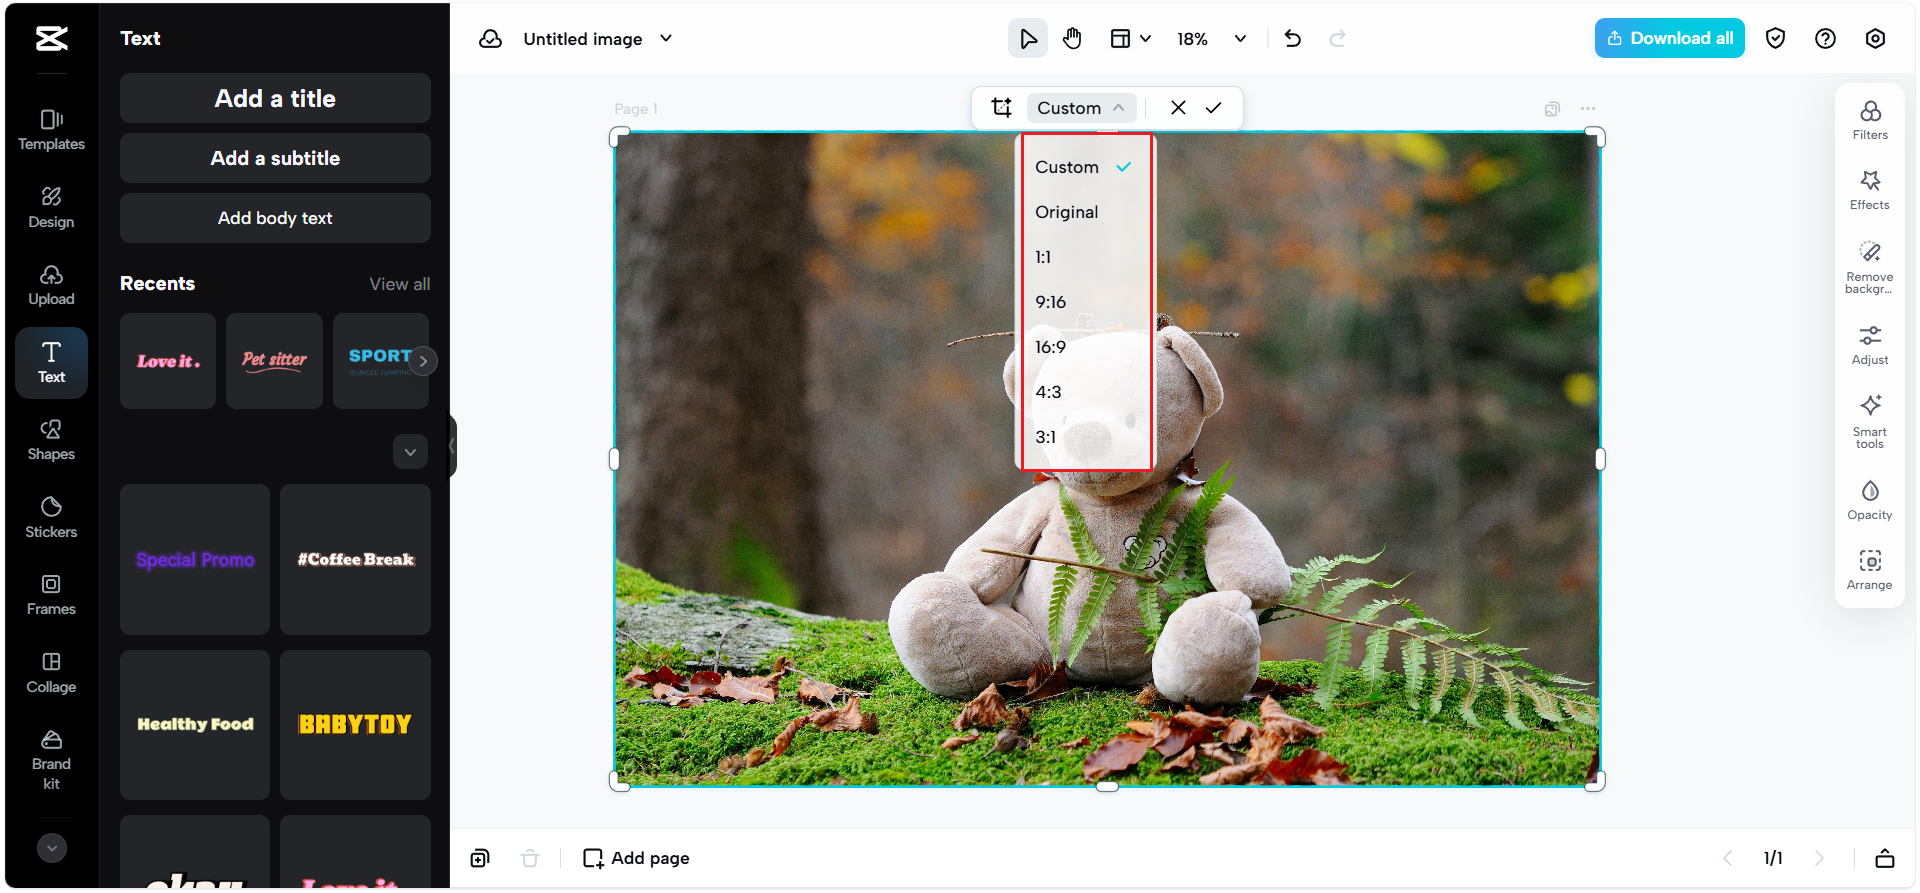
Task: Open the Adjust settings tool
Action: [x=1870, y=345]
